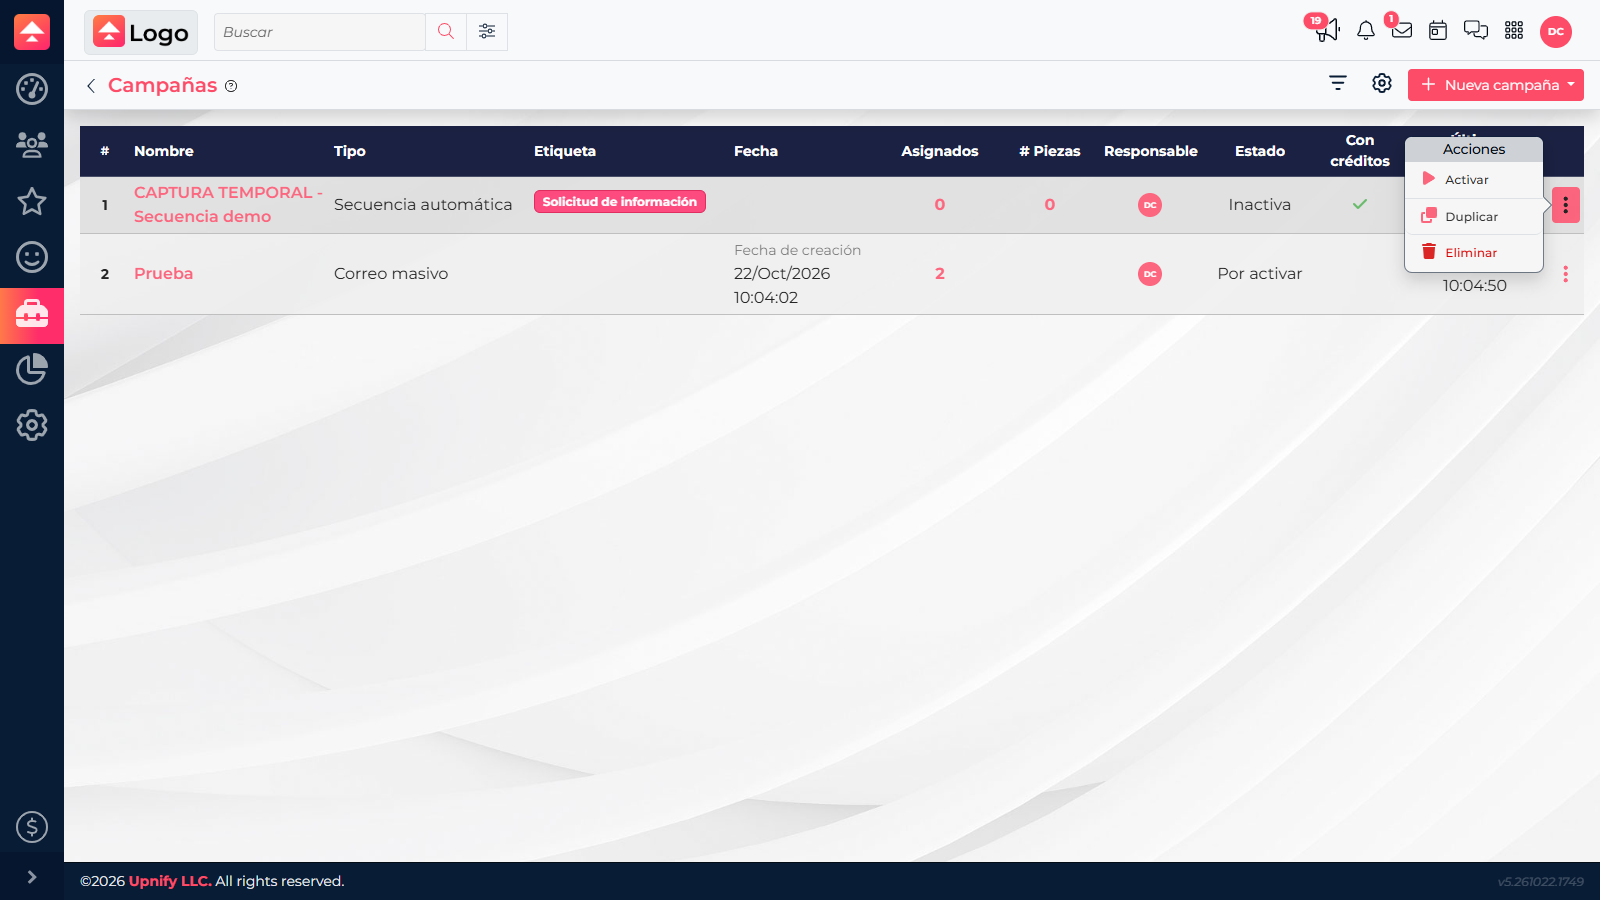This screenshot has height=900, width=1600.
Task: Click the Upnify LLC. footer link
Action: (170, 881)
